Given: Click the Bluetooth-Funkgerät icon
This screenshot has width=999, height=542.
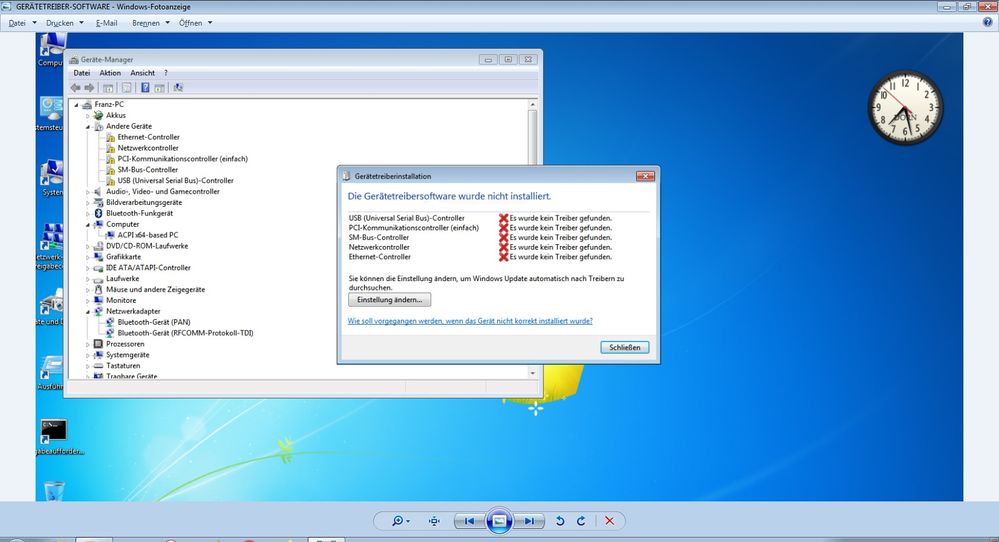Looking at the screenshot, I should (x=98, y=213).
